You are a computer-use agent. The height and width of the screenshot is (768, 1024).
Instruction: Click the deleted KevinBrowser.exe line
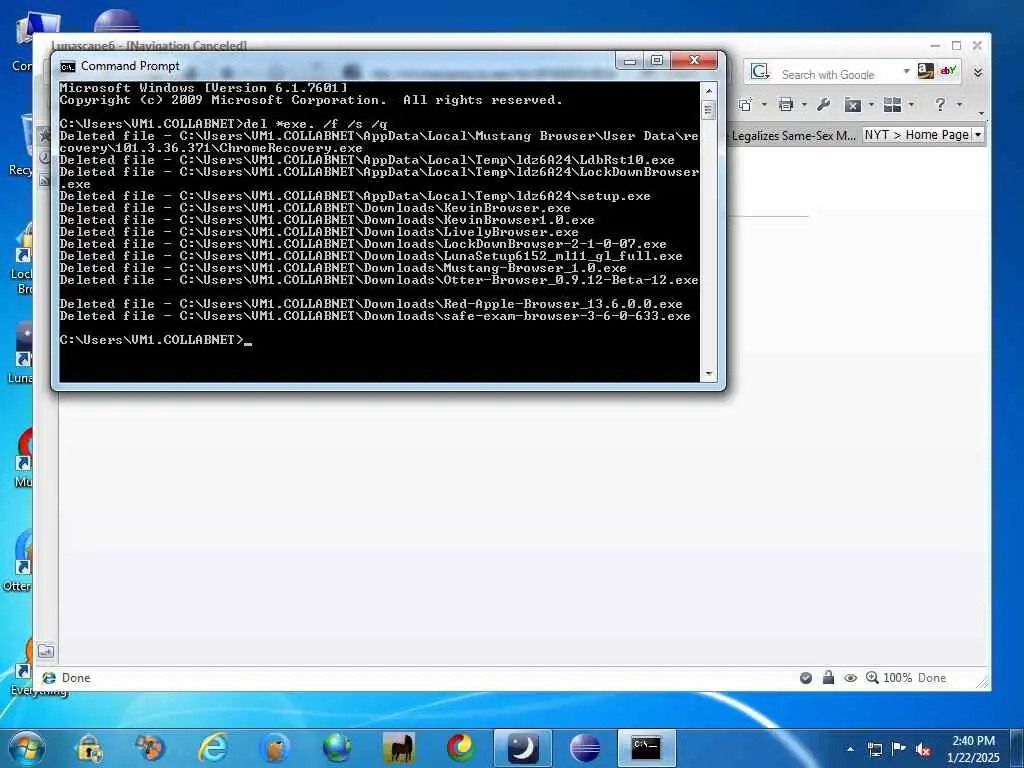tap(315, 208)
